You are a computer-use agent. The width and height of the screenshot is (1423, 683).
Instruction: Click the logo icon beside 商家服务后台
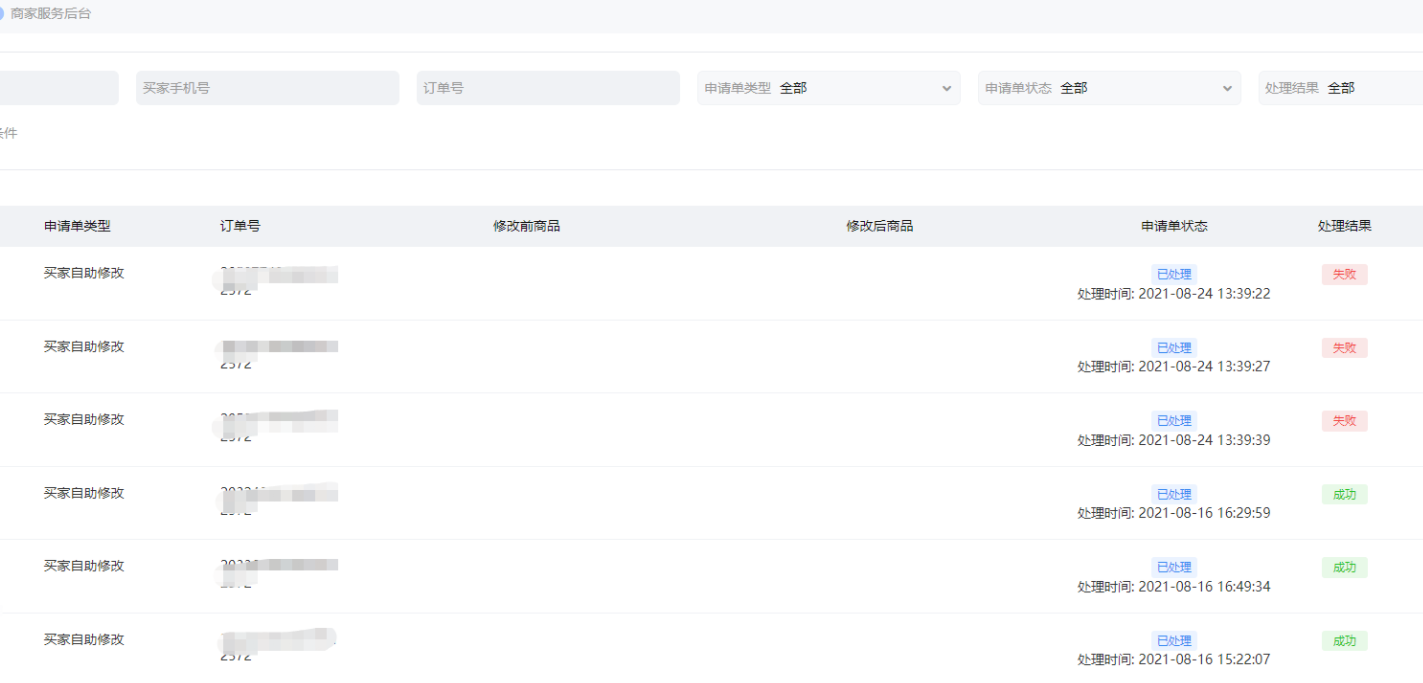[2, 14]
